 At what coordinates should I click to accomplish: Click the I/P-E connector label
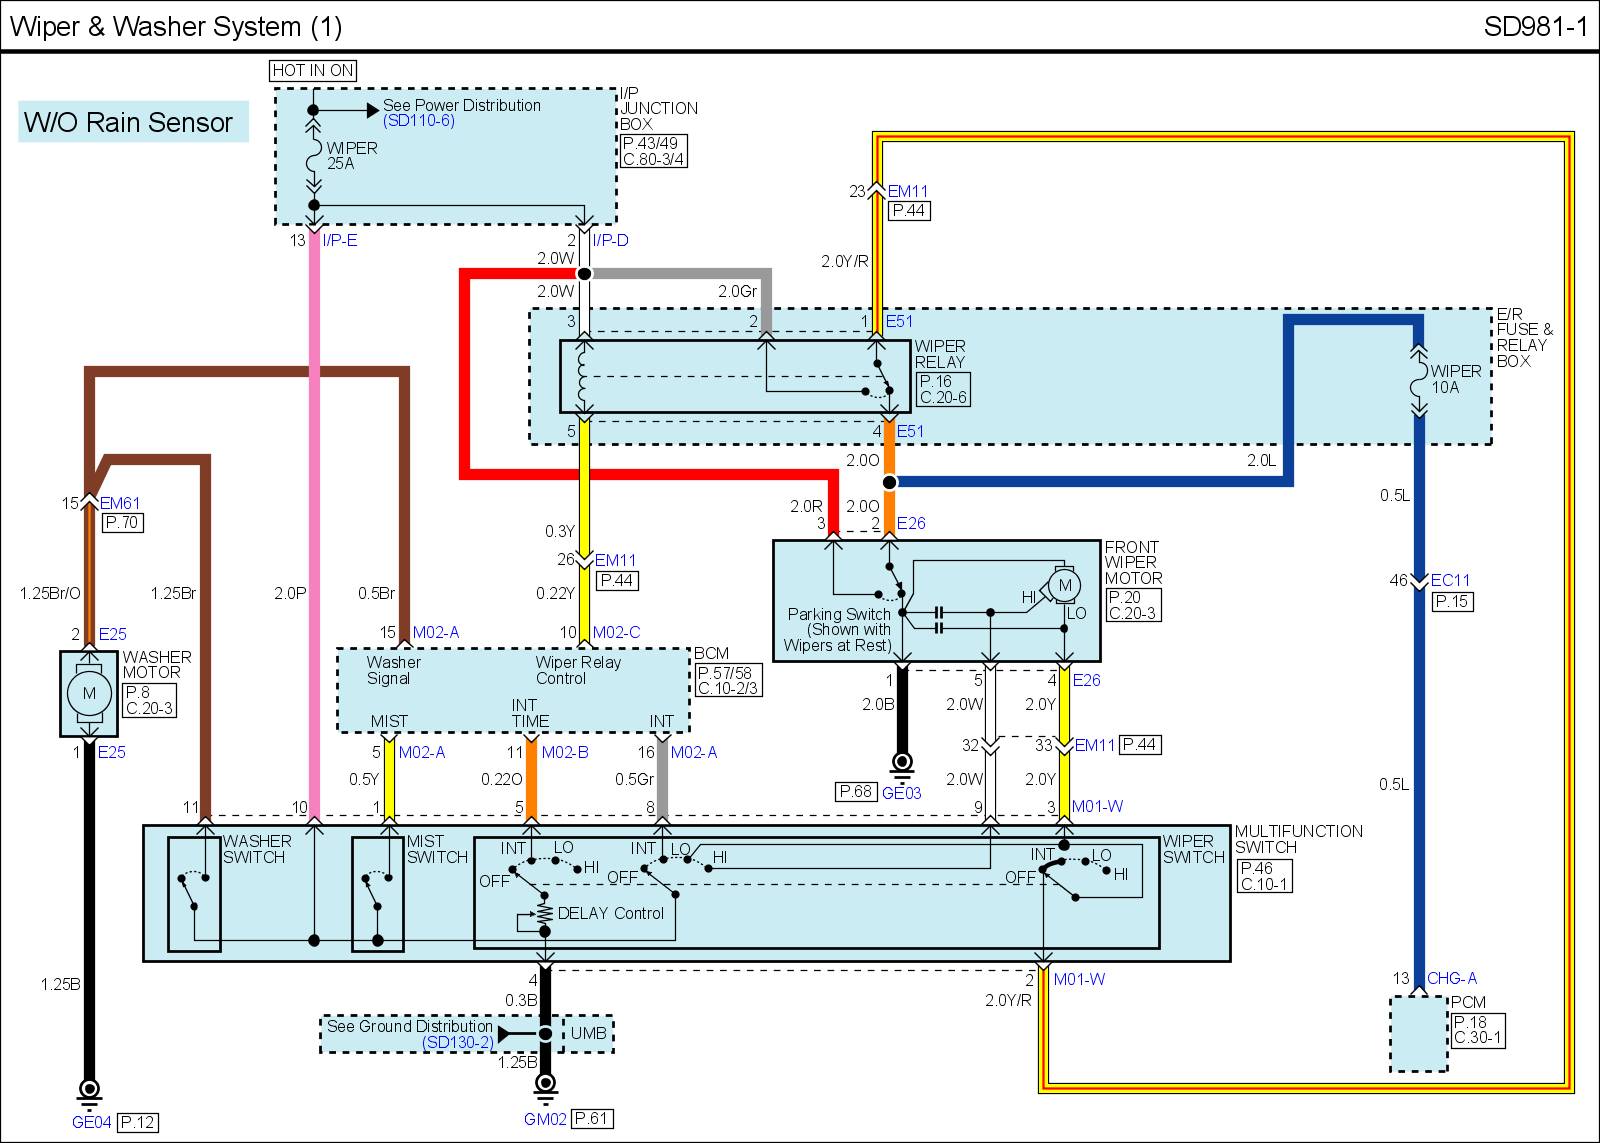(x=340, y=241)
